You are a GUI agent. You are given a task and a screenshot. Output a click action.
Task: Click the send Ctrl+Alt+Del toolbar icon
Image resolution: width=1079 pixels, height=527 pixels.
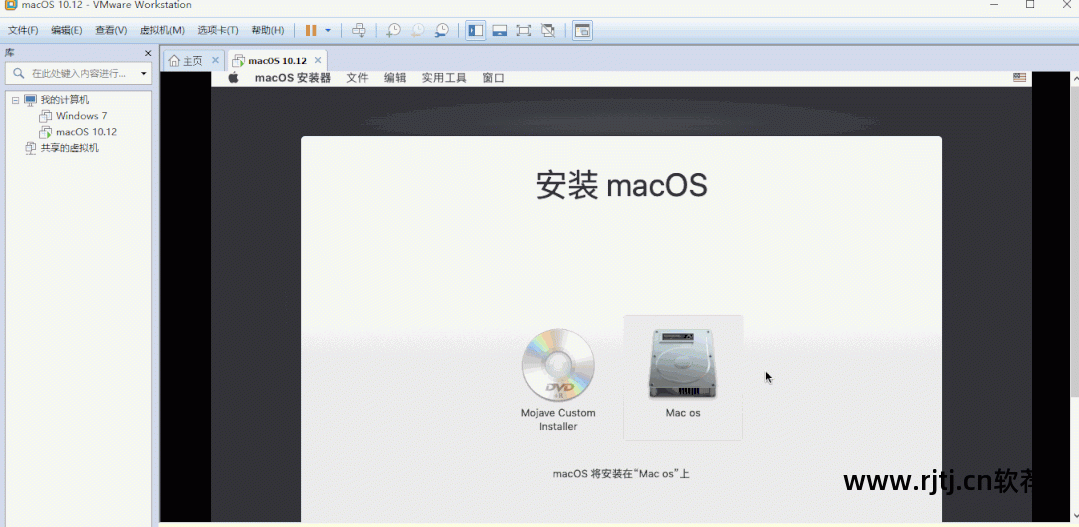(359, 30)
